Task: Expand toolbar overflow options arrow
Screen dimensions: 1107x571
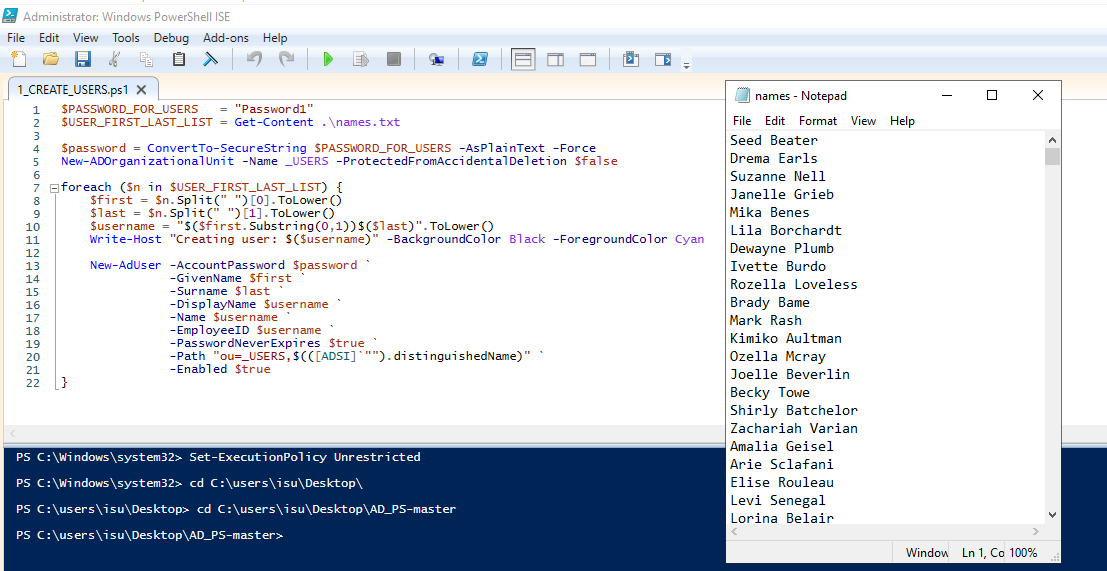Action: pyautogui.click(x=686, y=66)
